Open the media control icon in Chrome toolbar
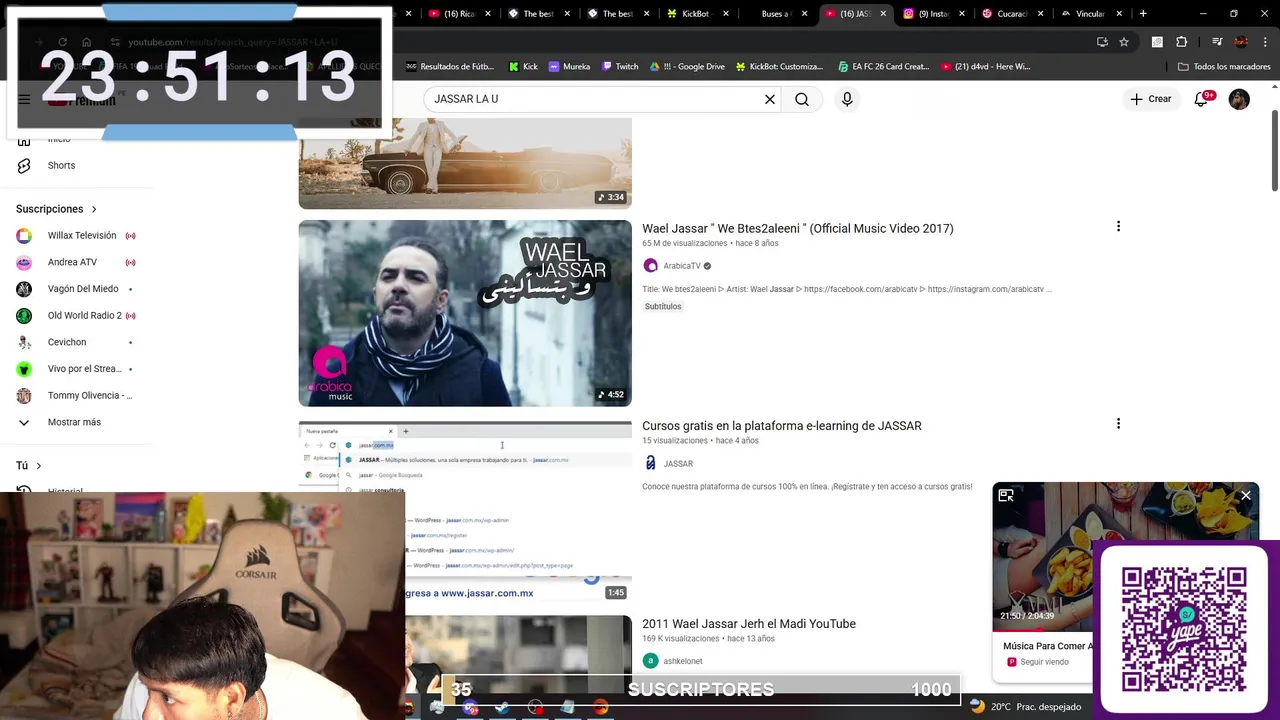The width and height of the screenshot is (1280, 720). point(1217,42)
